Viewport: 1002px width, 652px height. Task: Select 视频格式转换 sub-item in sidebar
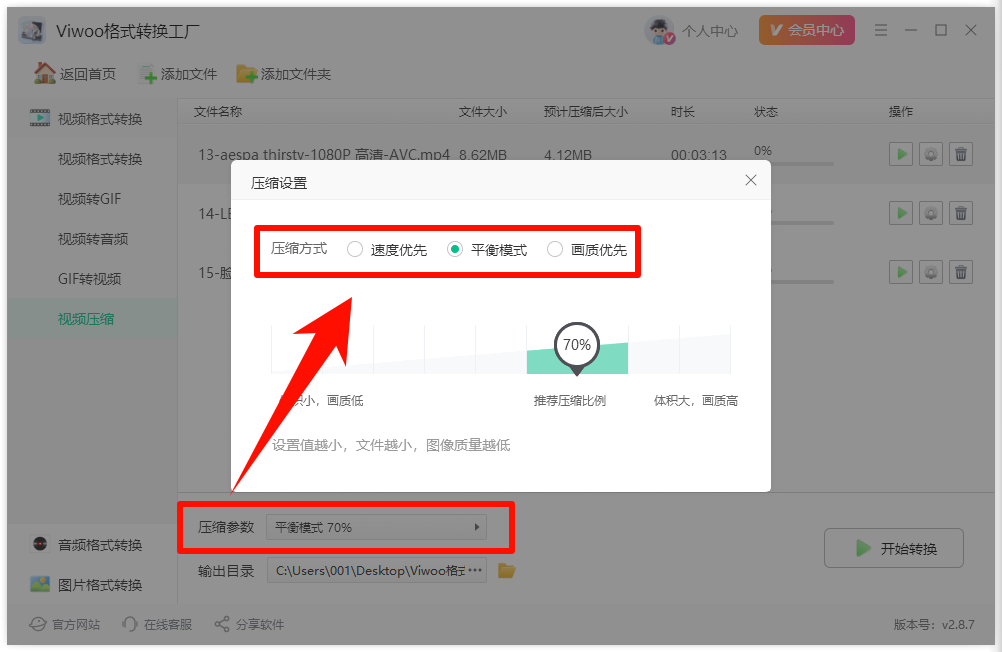(x=100, y=159)
